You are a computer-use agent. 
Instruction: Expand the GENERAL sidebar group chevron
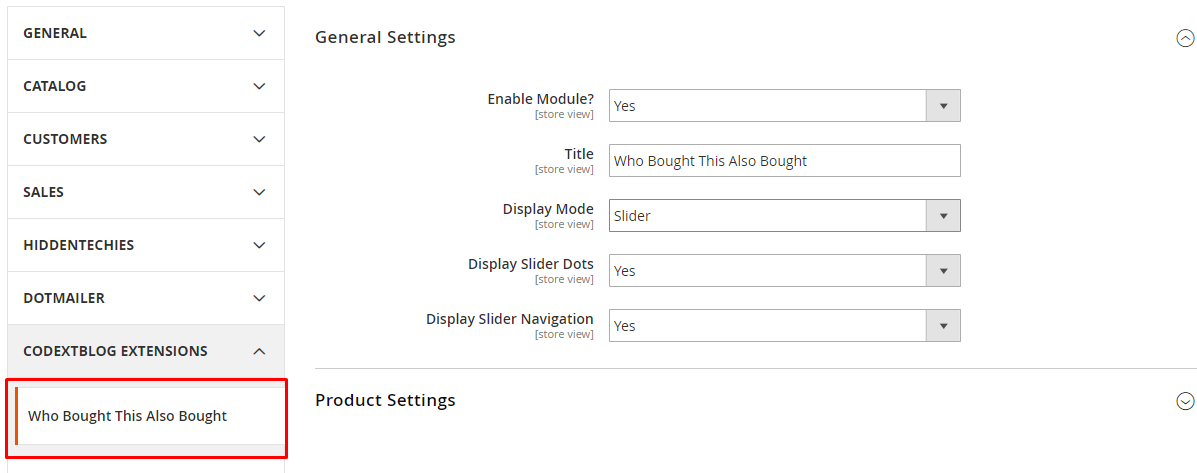(259, 33)
